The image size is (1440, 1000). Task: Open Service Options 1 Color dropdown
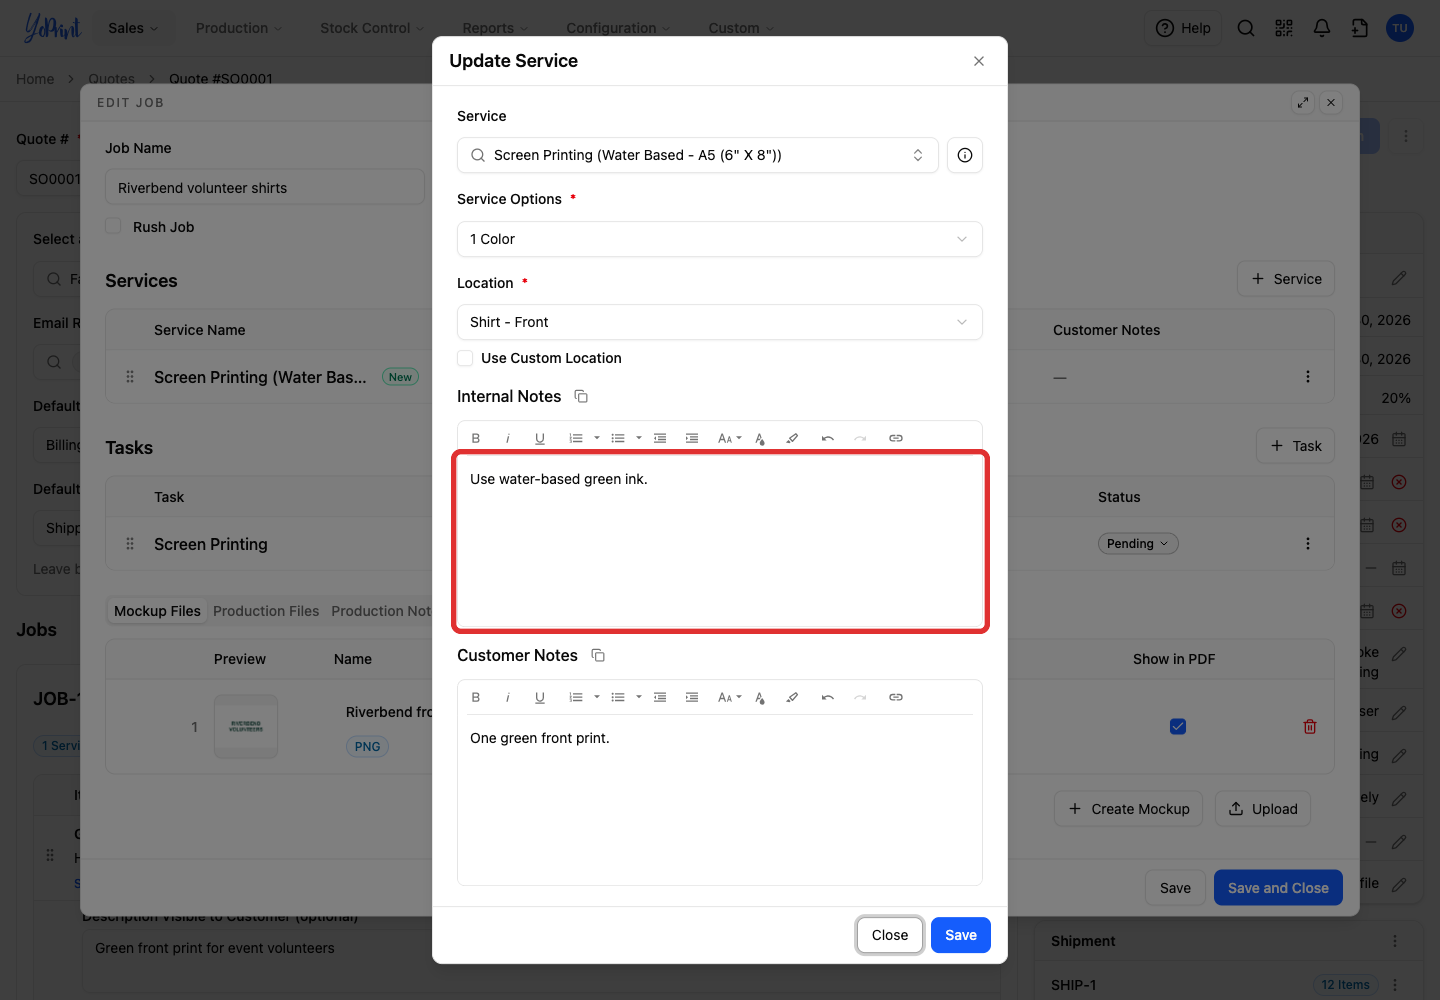[x=720, y=239]
